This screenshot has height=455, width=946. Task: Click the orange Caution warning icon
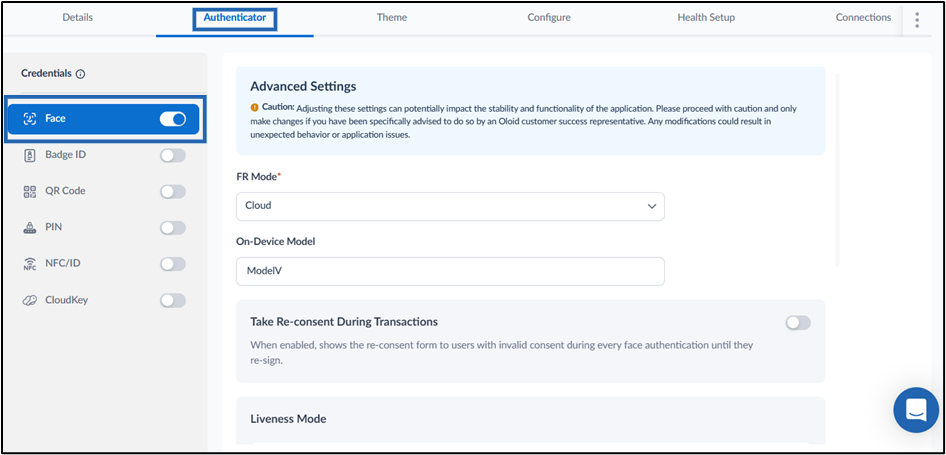(x=255, y=107)
